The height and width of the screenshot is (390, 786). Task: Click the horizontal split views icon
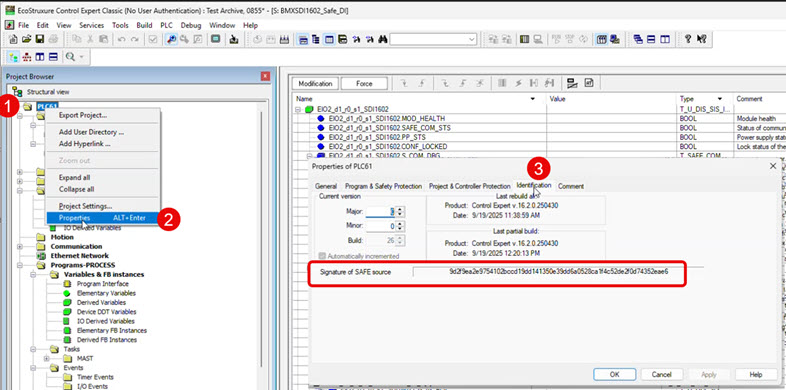click(x=53, y=57)
